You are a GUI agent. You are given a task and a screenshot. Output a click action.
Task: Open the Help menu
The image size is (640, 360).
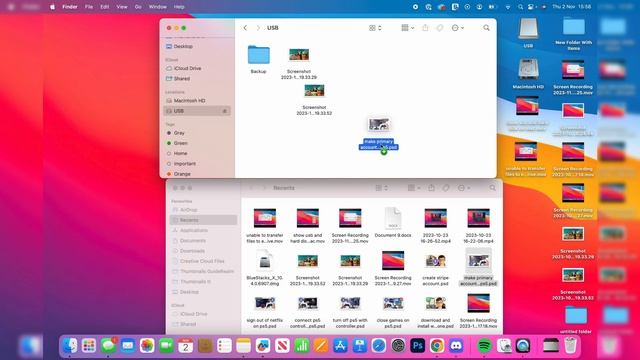point(179,7)
